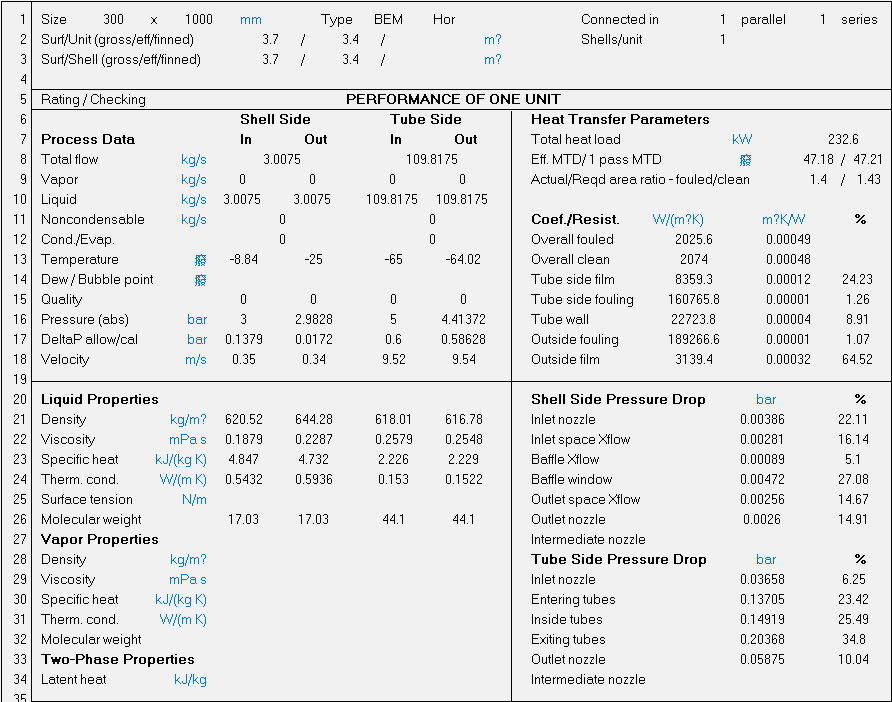Viewport: 892px width, 702px height.
Task: Click the fouled area ratio value 1.4
Action: click(818, 180)
